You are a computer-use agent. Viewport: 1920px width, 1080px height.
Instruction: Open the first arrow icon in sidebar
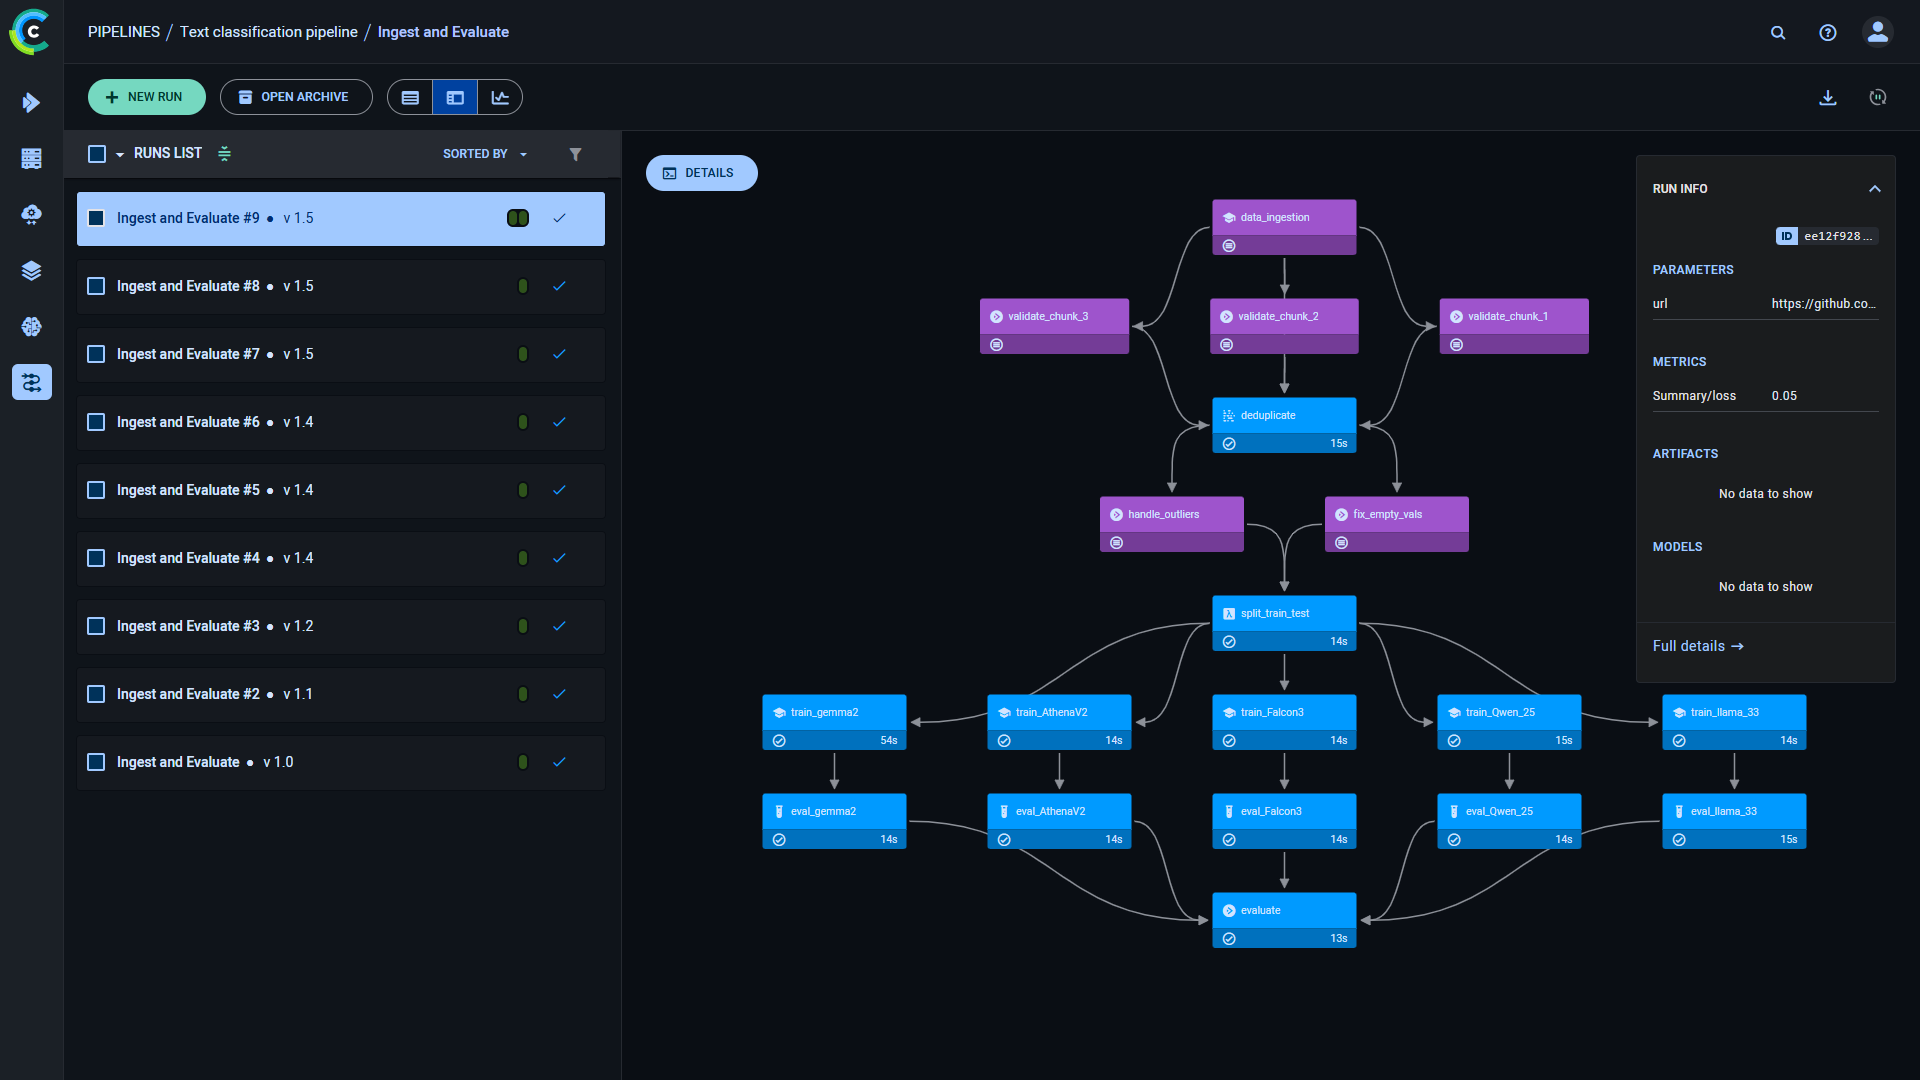click(x=31, y=102)
